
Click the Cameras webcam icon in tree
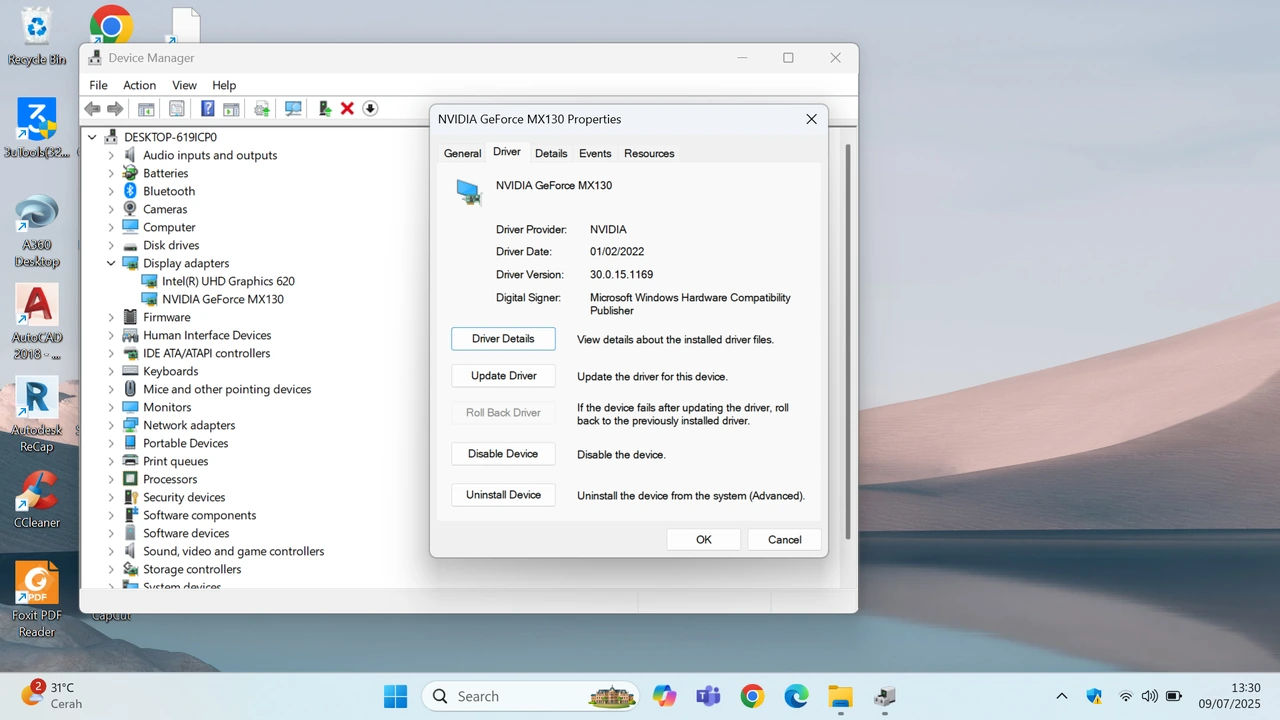pyautogui.click(x=130, y=209)
